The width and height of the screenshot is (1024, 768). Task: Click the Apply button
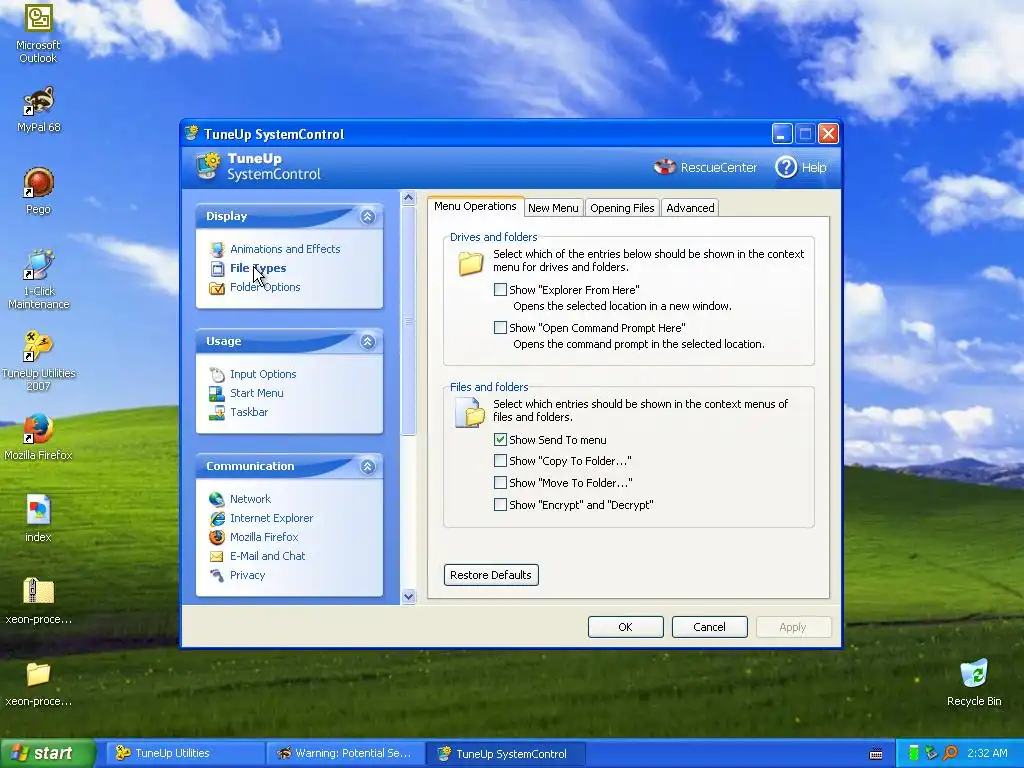(x=793, y=627)
